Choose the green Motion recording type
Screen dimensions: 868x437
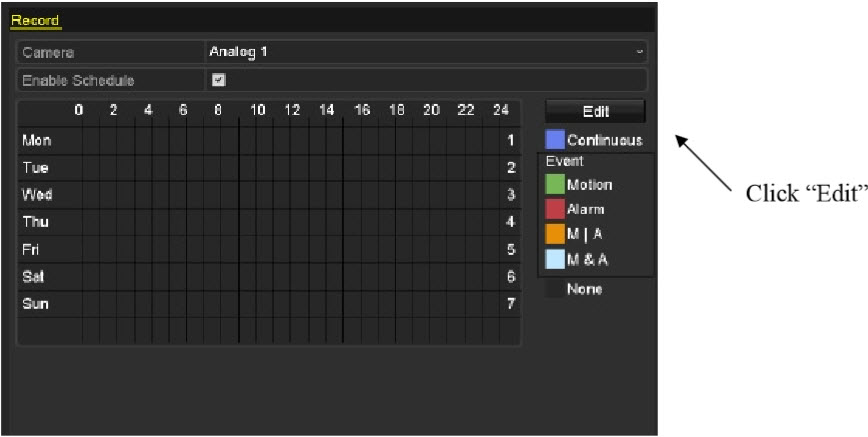coord(555,184)
